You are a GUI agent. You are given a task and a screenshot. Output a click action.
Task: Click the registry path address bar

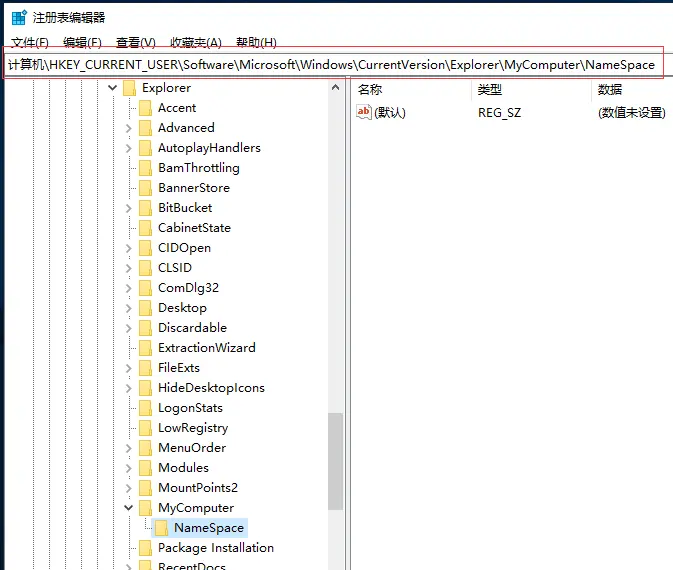tap(330, 65)
